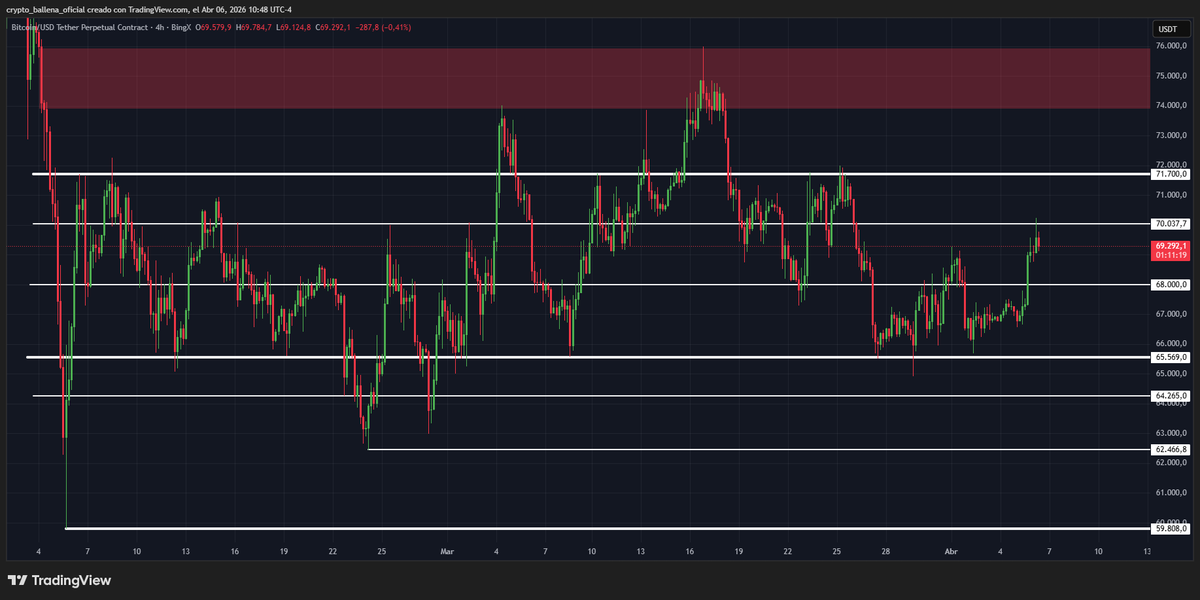The width and height of the screenshot is (1200, 600).
Task: Click the 61.000,0 price axis tick
Action: (1170, 493)
